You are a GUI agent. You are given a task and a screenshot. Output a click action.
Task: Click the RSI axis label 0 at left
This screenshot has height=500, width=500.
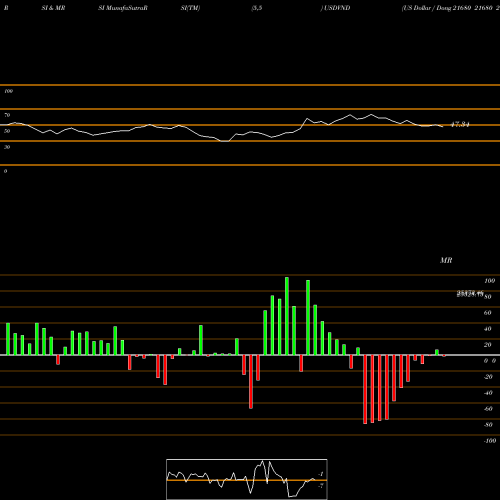tap(5, 171)
